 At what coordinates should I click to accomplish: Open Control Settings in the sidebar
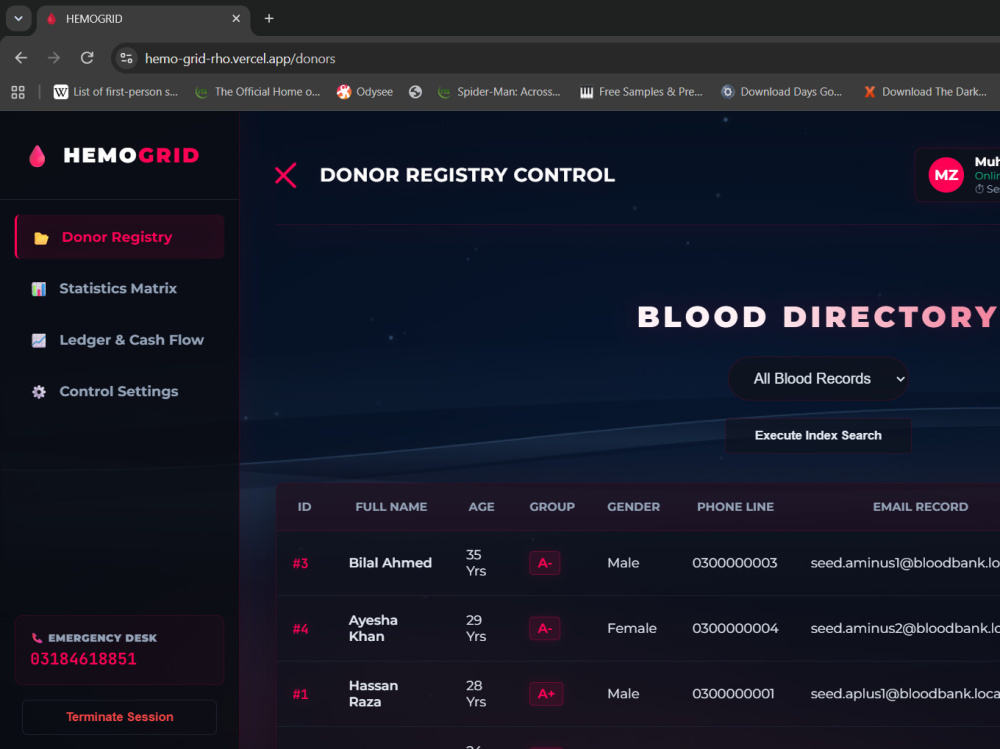tap(119, 391)
